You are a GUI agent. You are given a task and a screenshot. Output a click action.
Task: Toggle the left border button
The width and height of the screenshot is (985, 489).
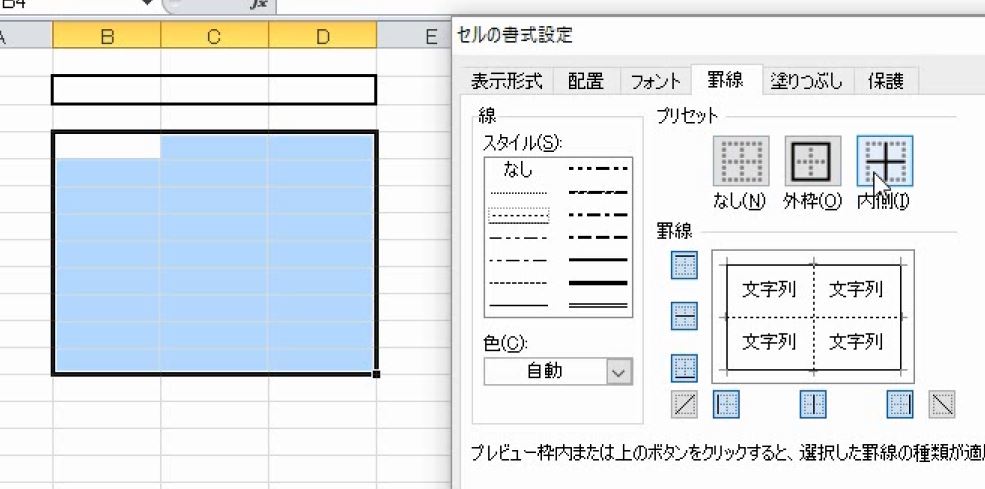coord(726,404)
